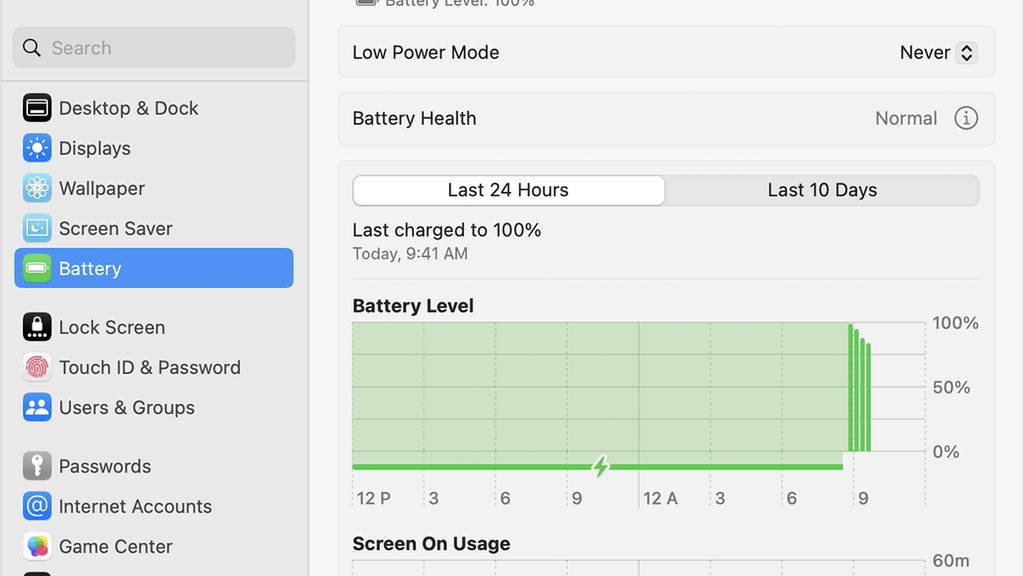The width and height of the screenshot is (1024, 576).
Task: Click the Battery Health info circle
Action: (966, 118)
